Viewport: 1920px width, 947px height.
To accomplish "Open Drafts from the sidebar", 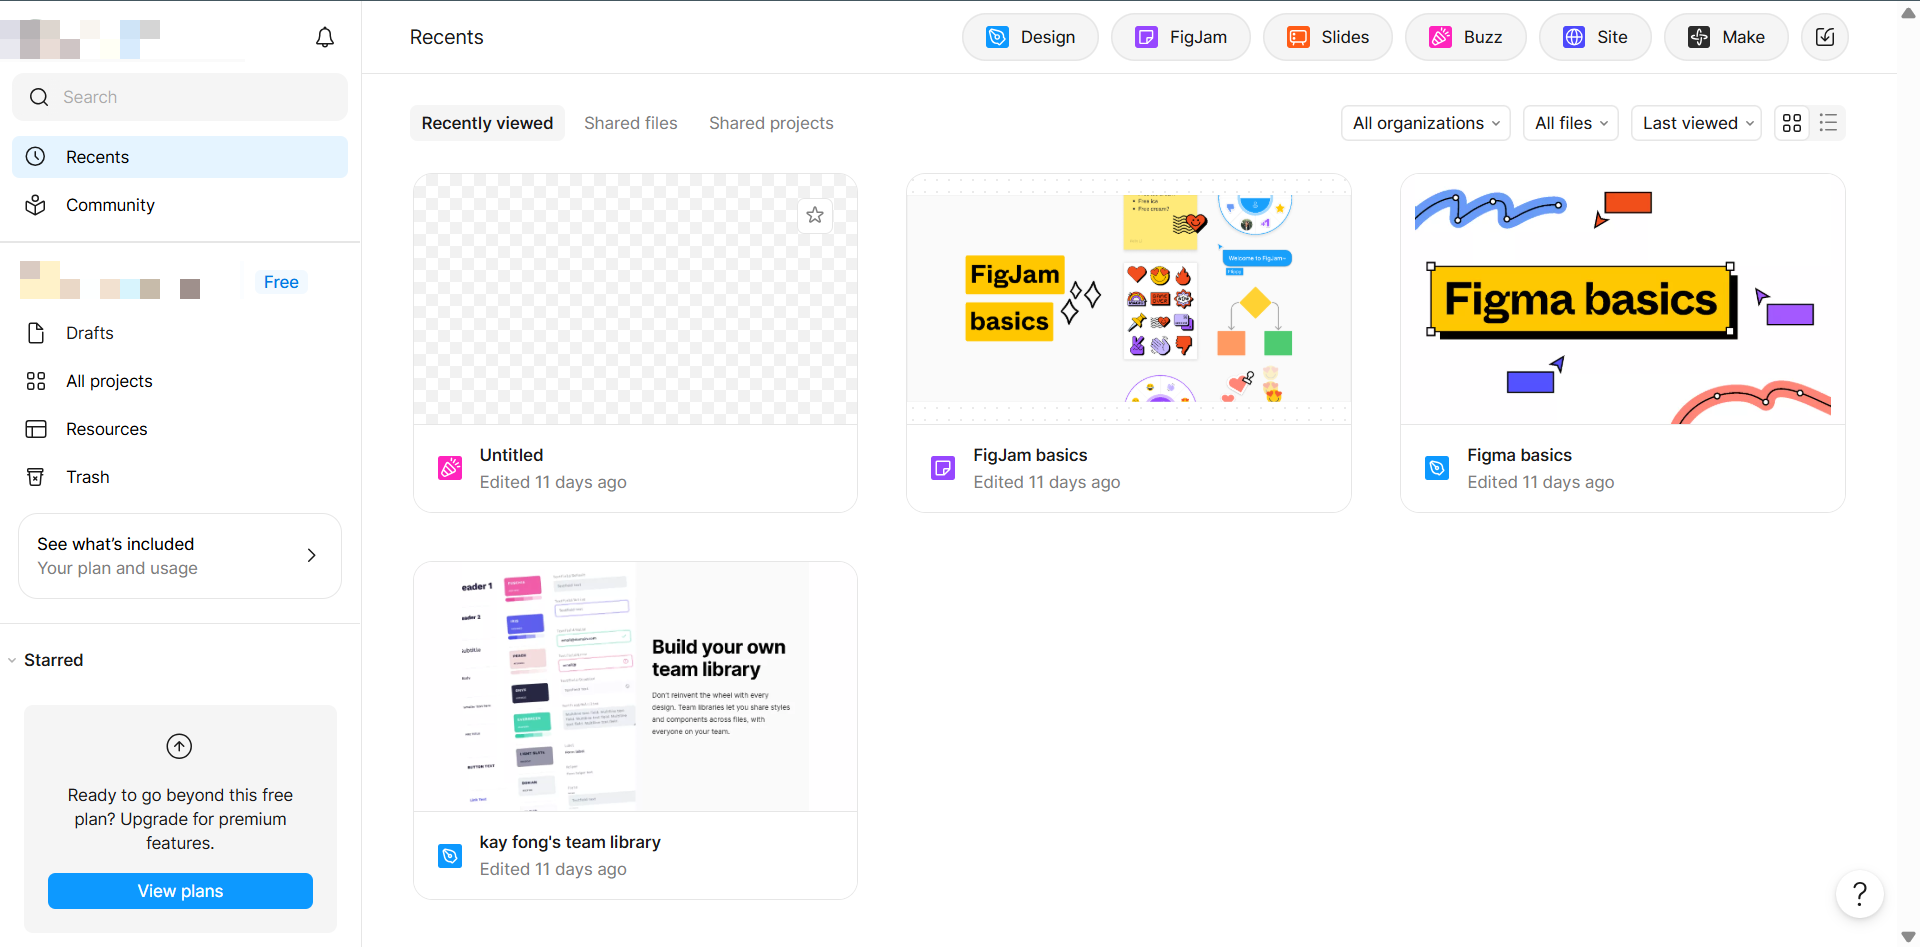I will click(180, 333).
